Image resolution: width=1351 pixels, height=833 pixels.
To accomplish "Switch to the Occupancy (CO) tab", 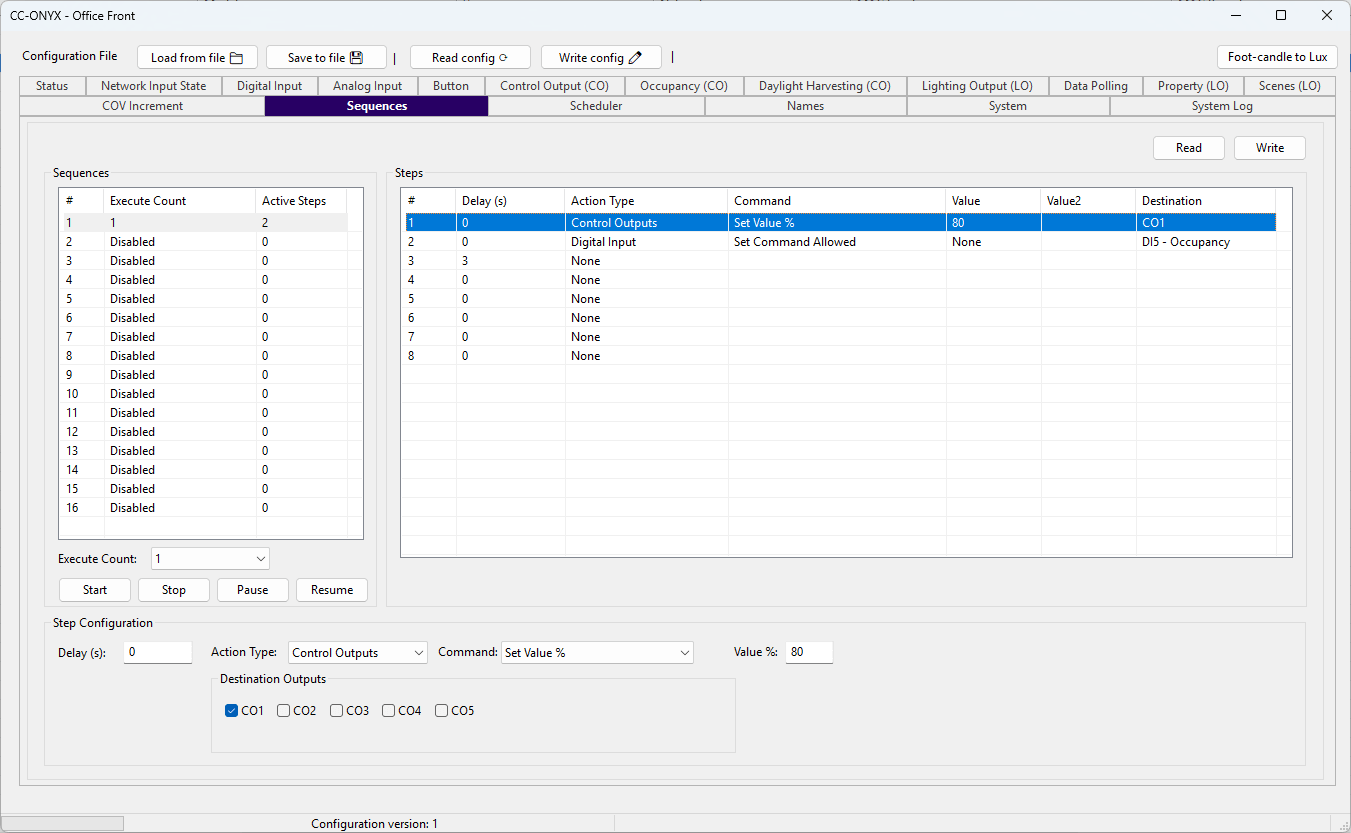I will pos(684,86).
